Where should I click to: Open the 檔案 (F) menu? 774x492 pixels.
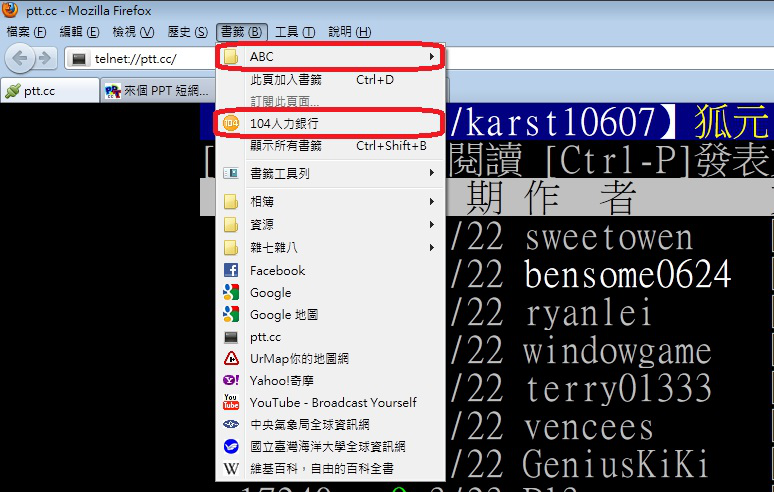pos(26,32)
